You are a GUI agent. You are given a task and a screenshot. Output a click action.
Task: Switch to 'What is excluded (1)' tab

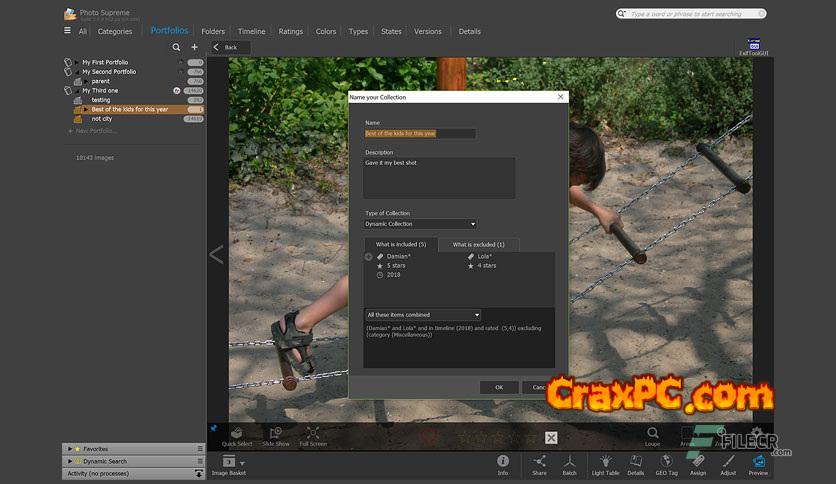478,244
